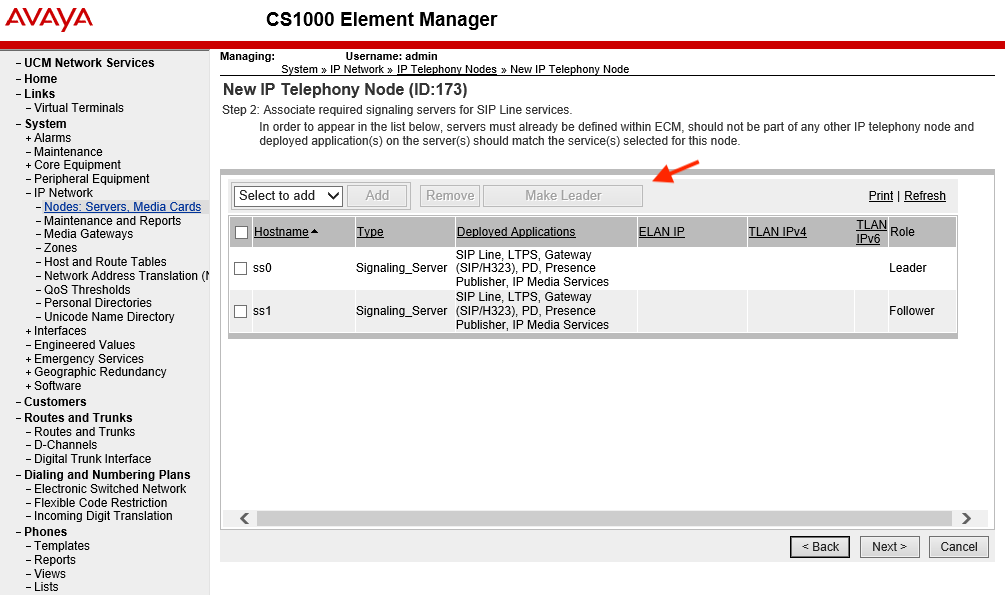
Task: Open Phones section
Action: (x=46, y=532)
